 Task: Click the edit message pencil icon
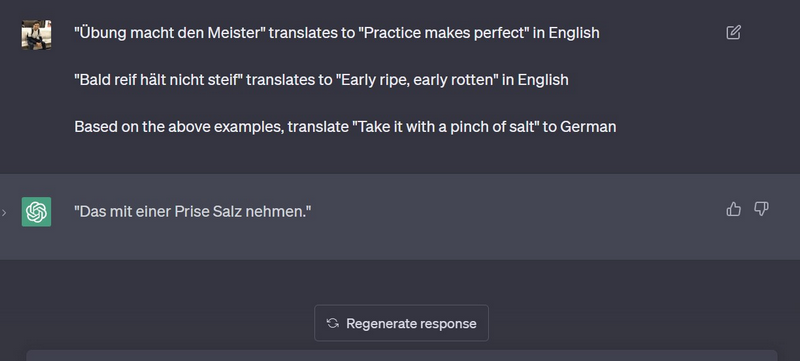(733, 33)
